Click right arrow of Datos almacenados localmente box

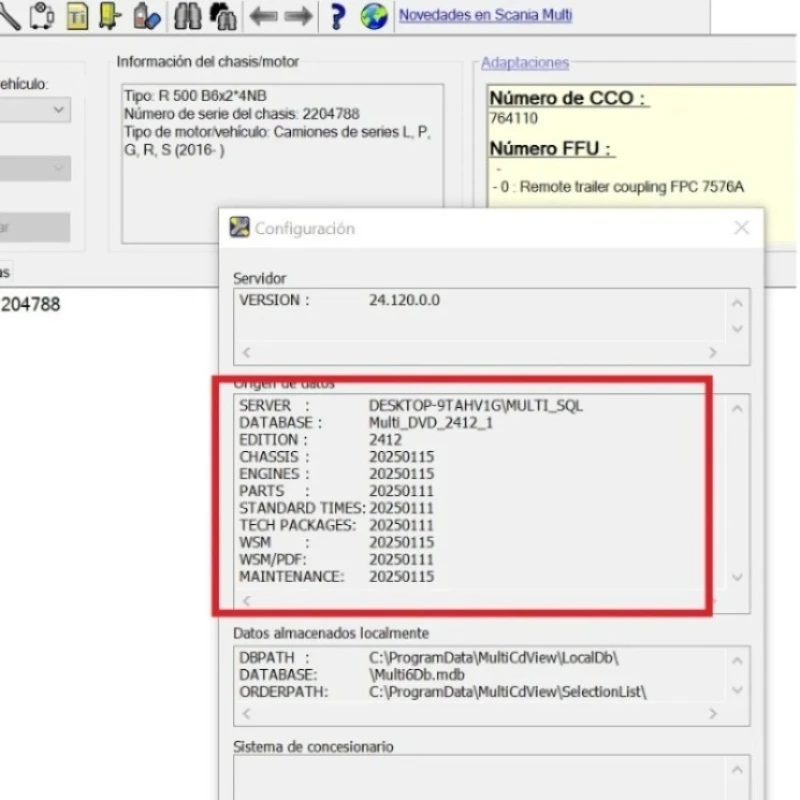[713, 714]
